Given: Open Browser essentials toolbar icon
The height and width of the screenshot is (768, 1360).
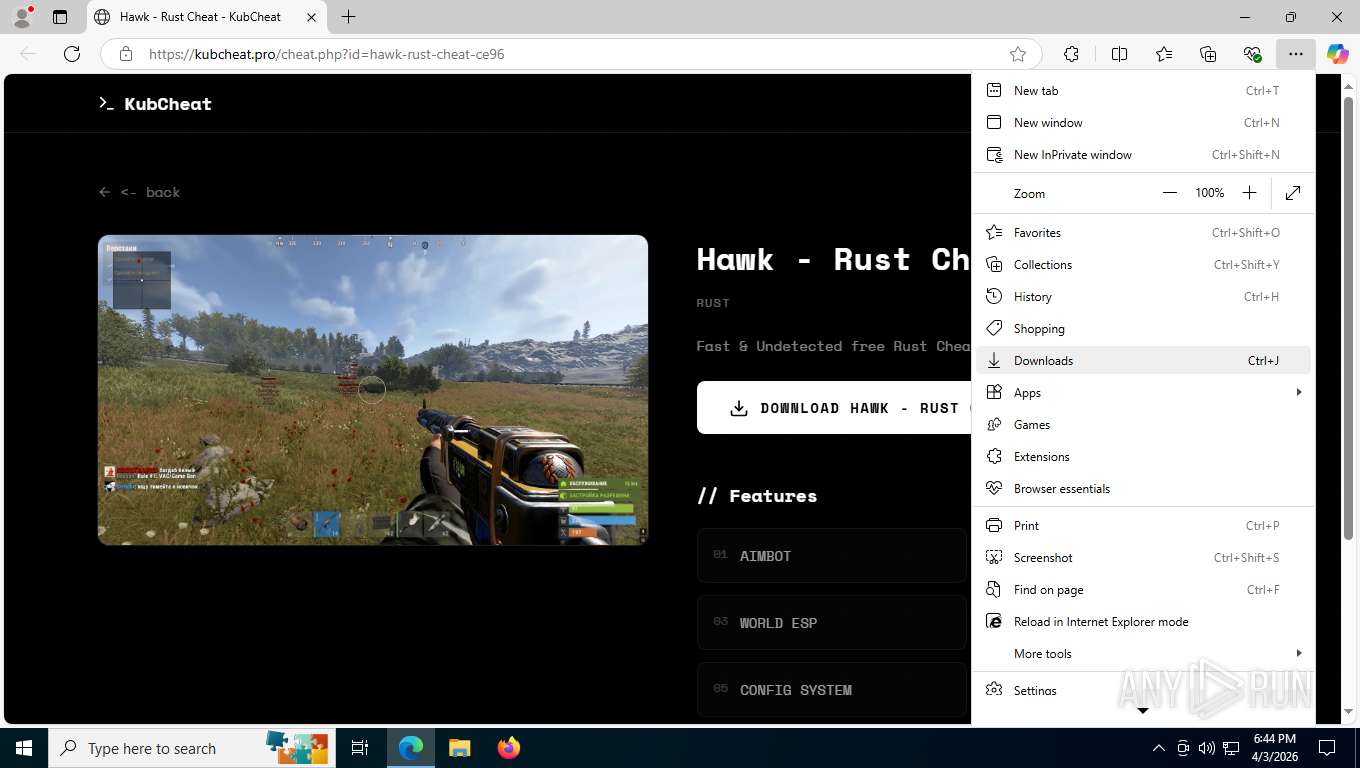Looking at the screenshot, I should pyautogui.click(x=1252, y=54).
